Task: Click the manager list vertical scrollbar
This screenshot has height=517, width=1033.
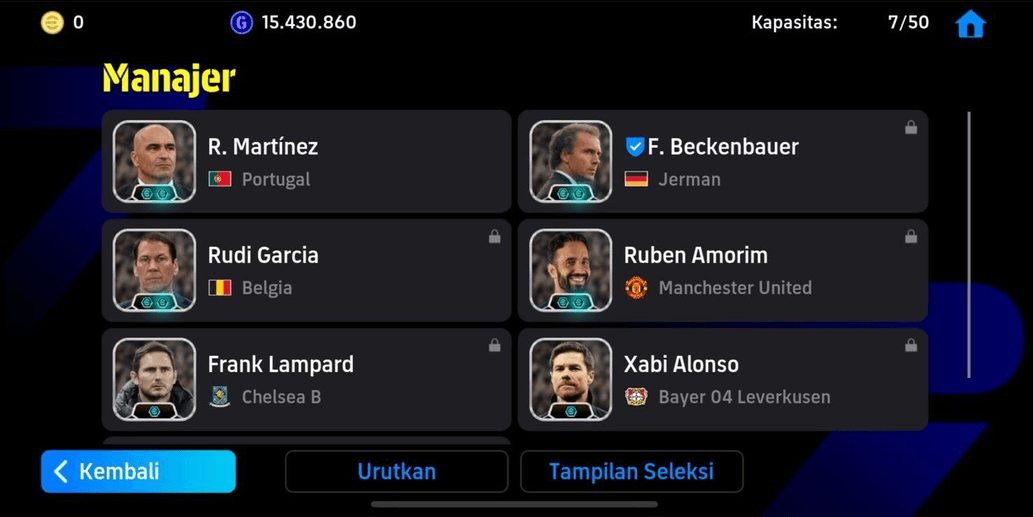Action: [x=968, y=245]
